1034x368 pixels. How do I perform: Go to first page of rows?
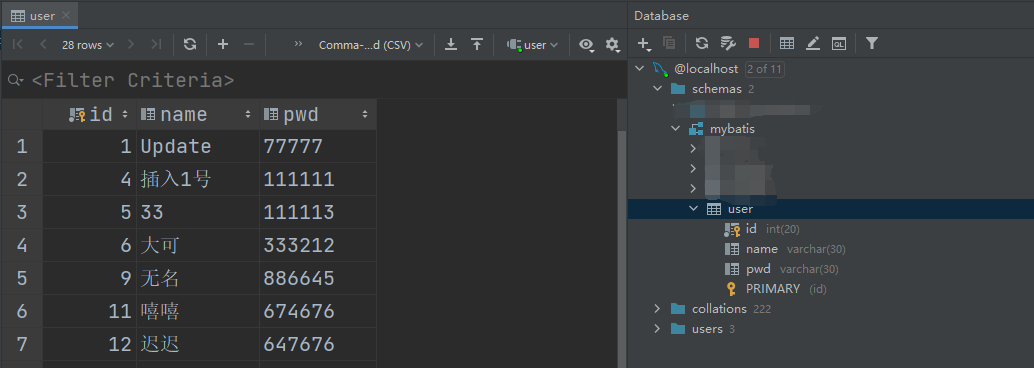click(x=18, y=44)
